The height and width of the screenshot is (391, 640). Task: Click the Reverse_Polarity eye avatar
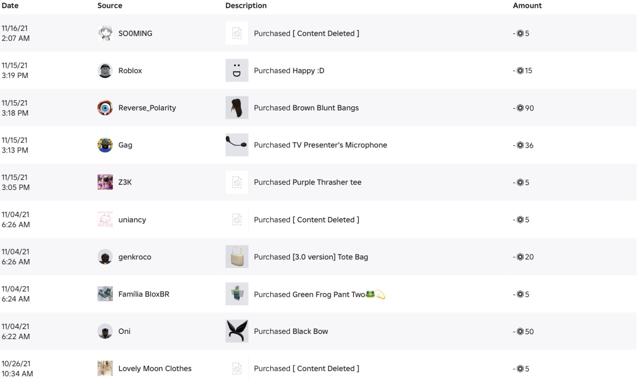105,108
